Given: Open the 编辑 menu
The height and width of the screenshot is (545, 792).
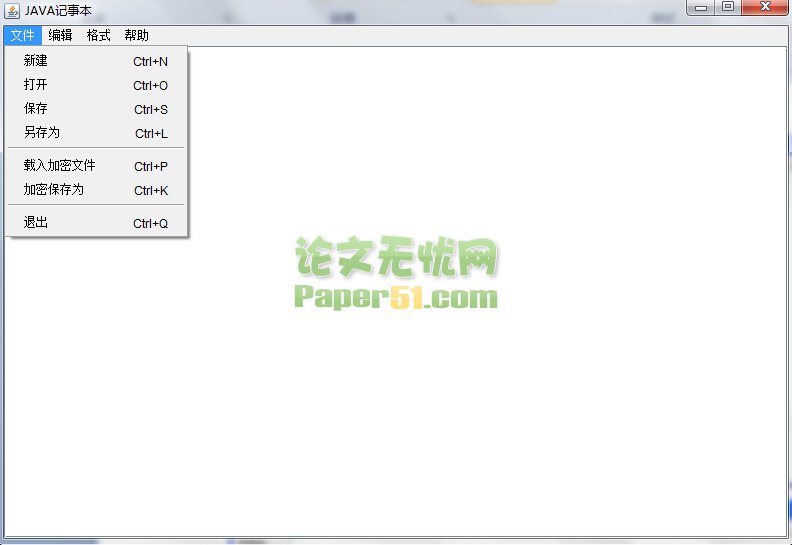Looking at the screenshot, I should (61, 35).
